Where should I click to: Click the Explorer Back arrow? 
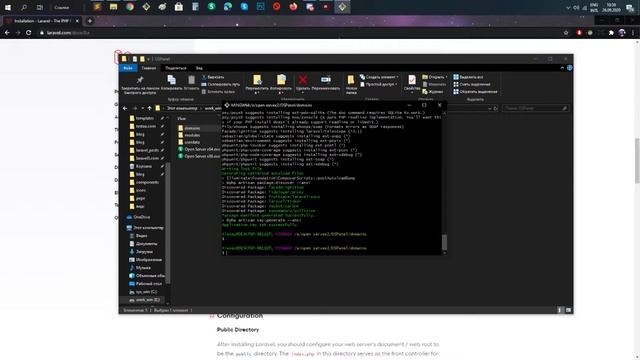[x=125, y=109]
